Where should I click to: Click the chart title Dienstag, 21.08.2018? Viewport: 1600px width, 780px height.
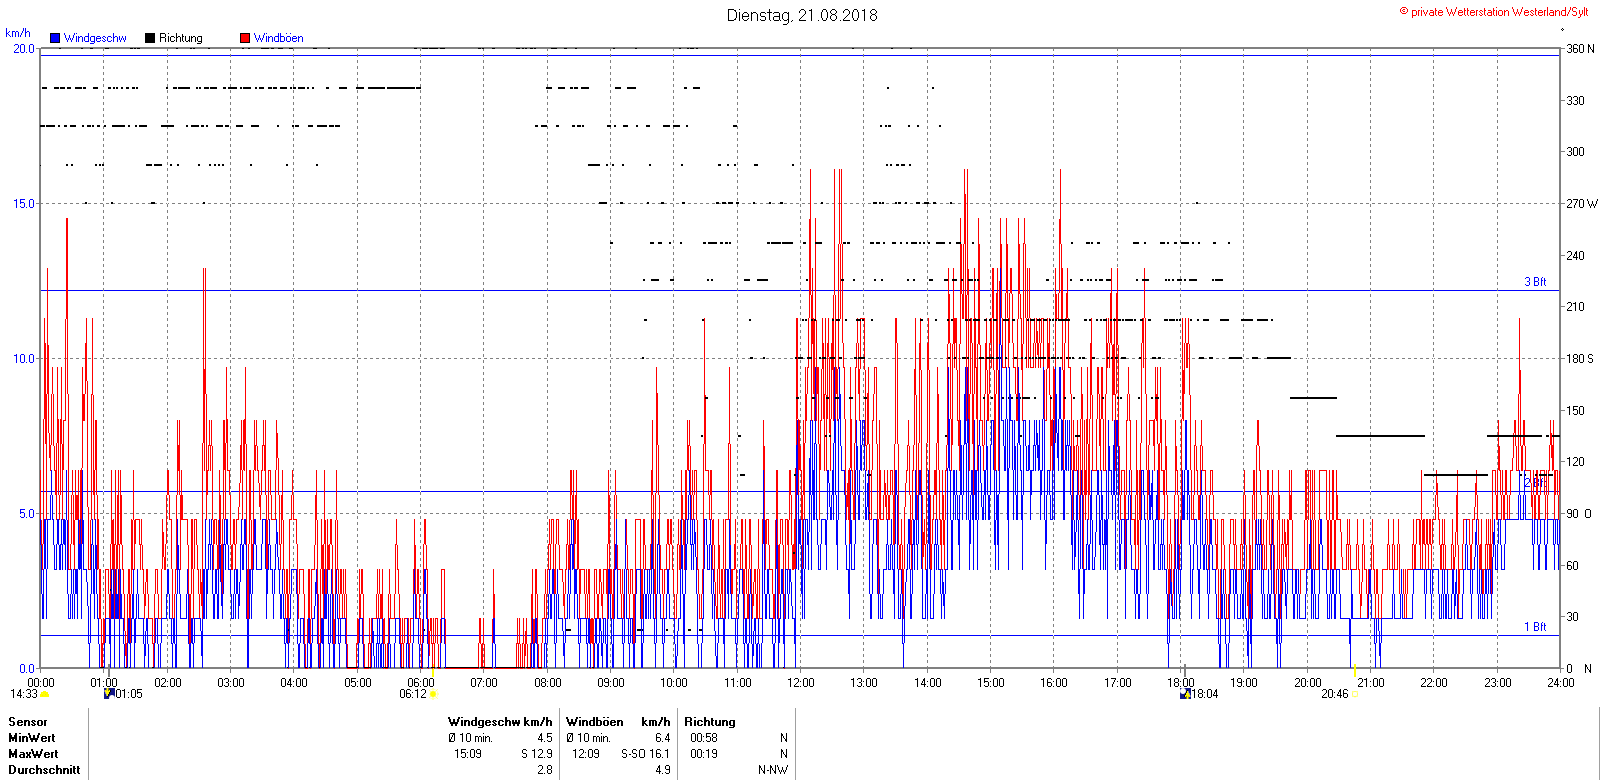coord(802,15)
